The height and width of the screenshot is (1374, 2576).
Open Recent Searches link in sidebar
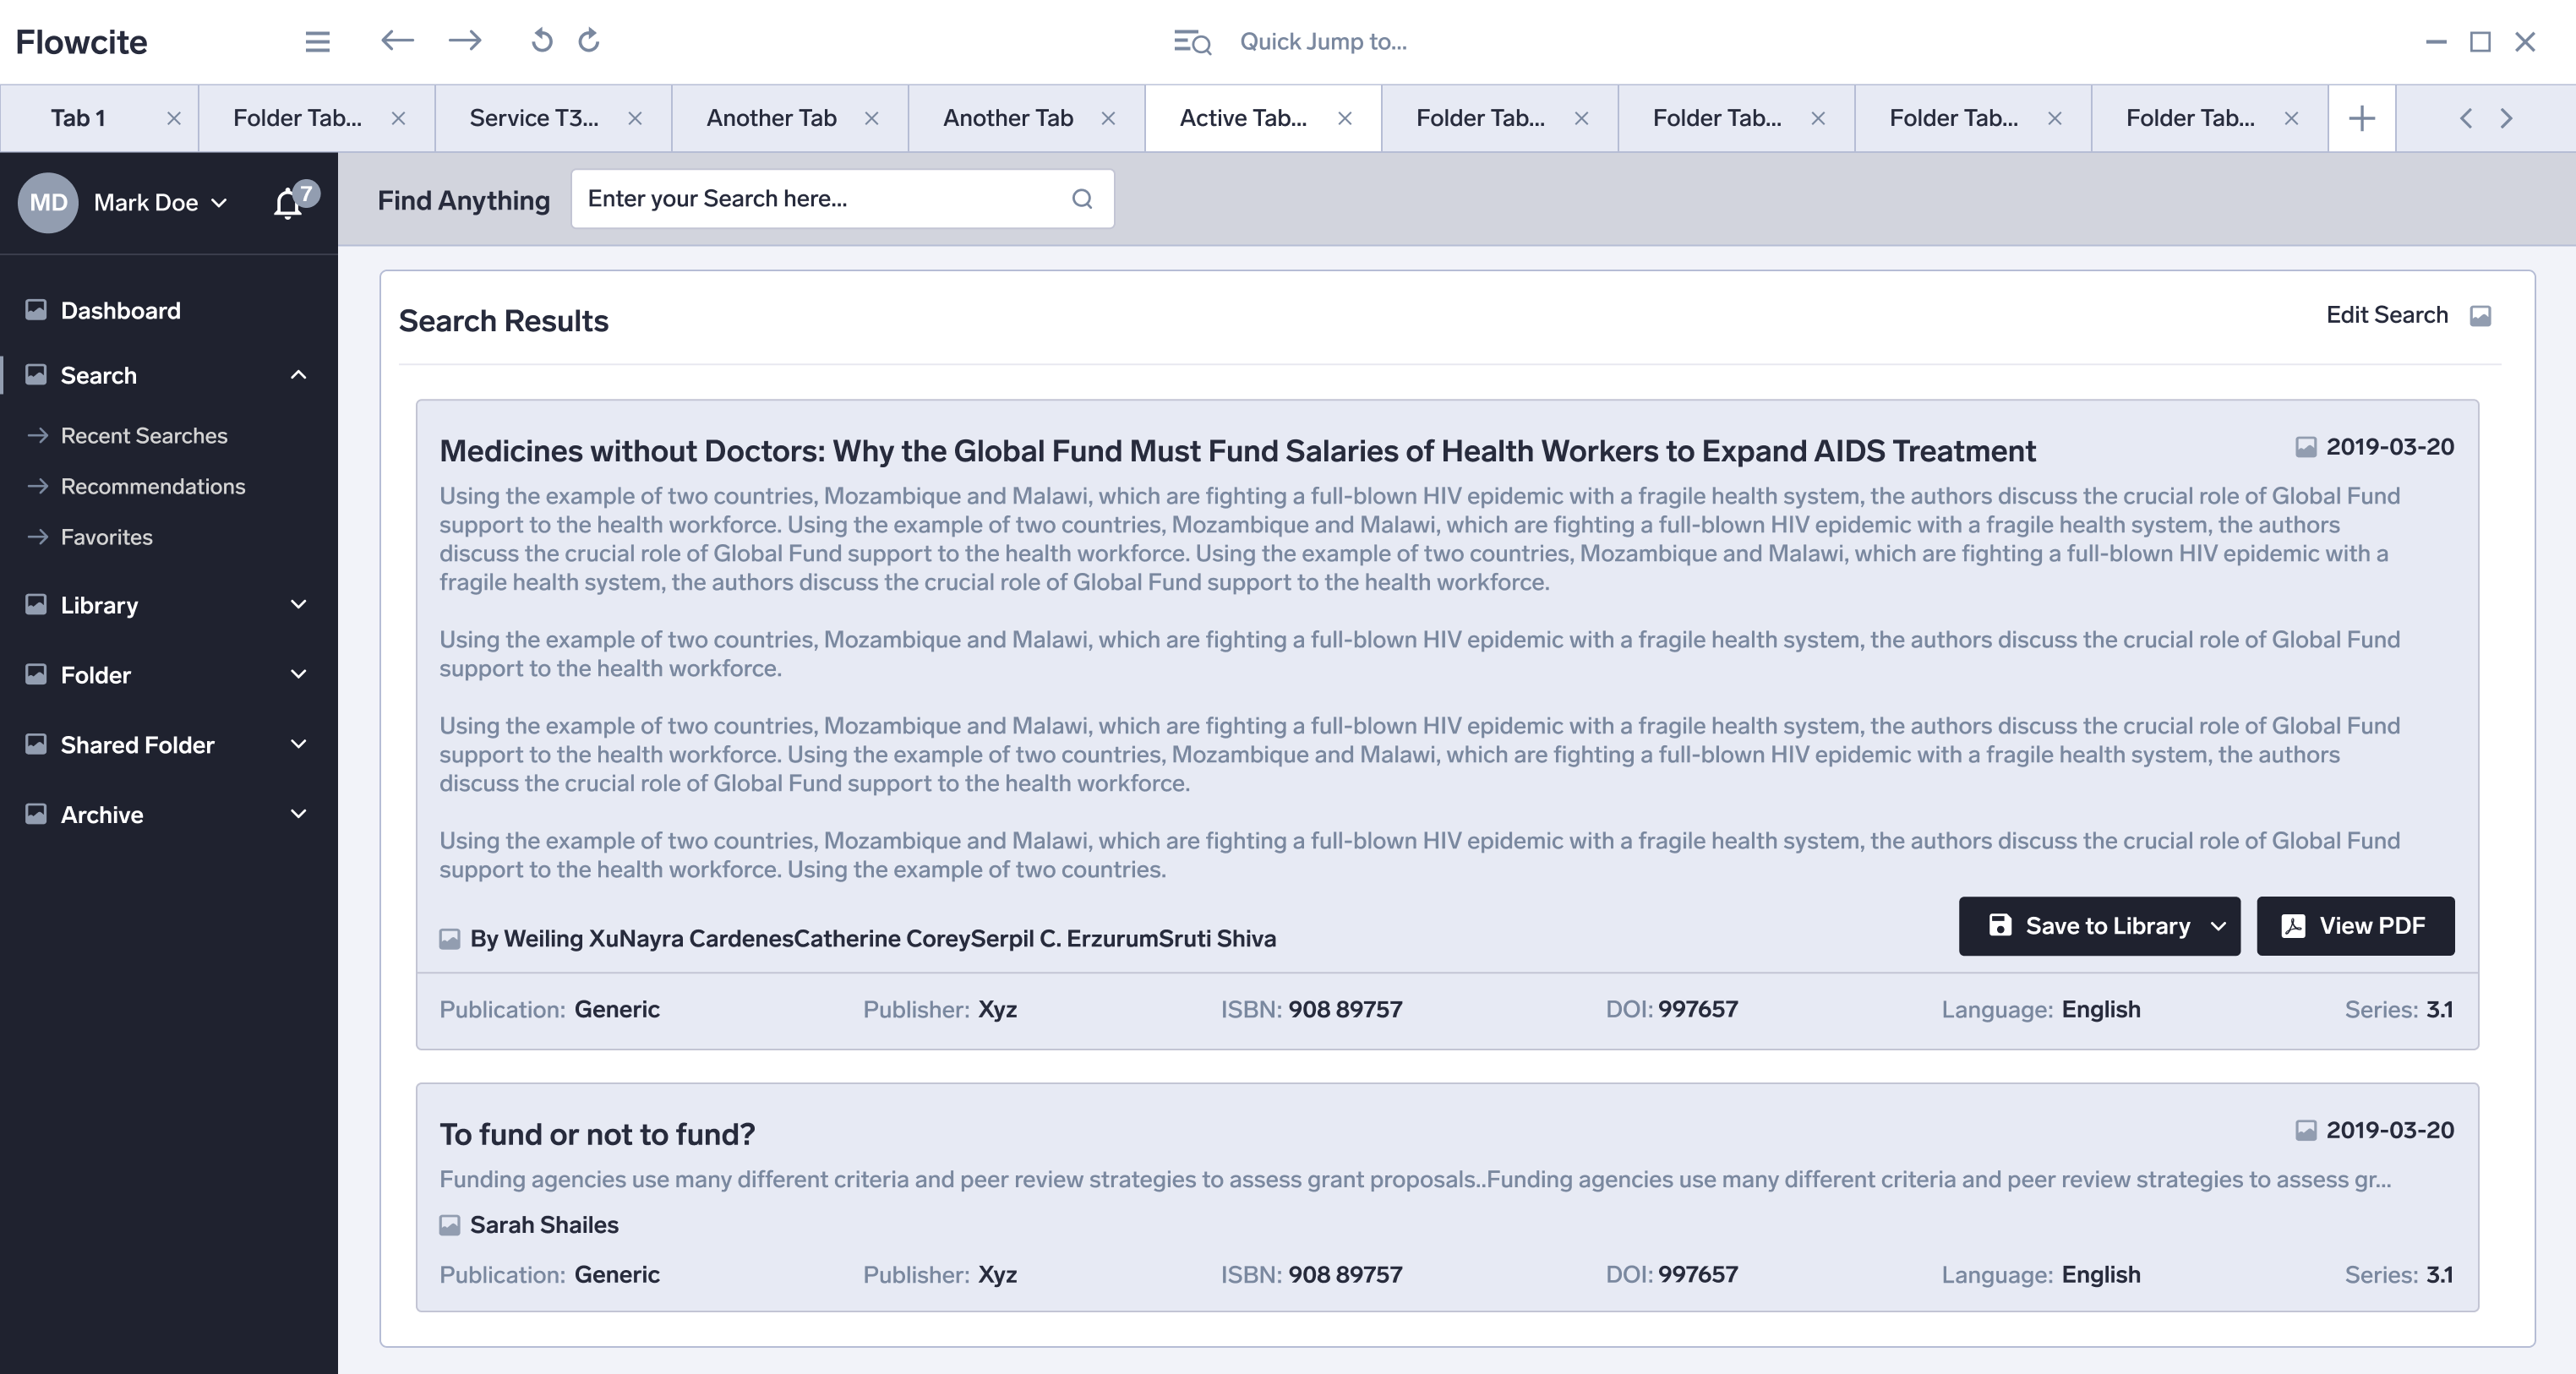click(x=144, y=436)
